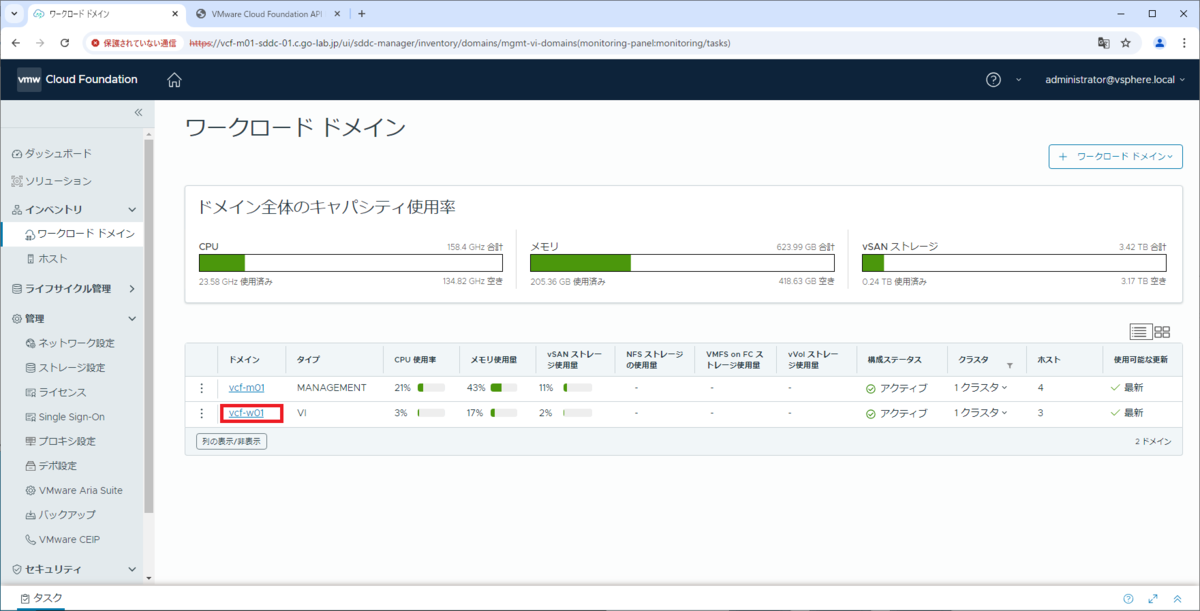Expand 1 クラスタ dropdown for vcf-w01
Viewport: 1200px width, 611px height.
coord(981,413)
